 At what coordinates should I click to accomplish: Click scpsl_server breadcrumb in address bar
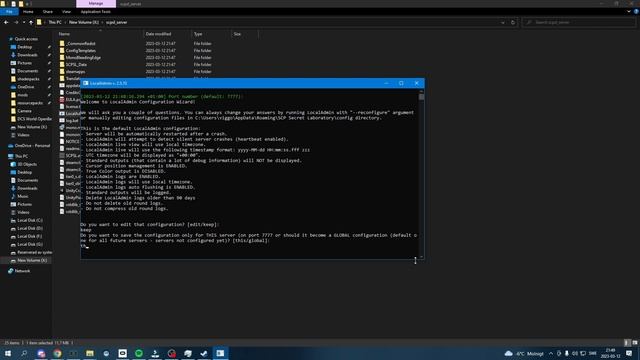(x=116, y=22)
